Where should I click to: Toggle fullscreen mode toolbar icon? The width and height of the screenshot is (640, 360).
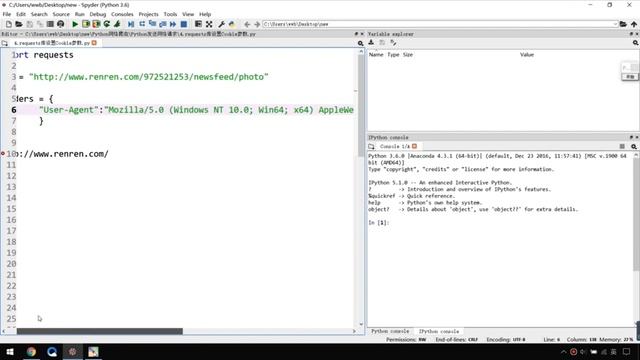click(209, 24)
